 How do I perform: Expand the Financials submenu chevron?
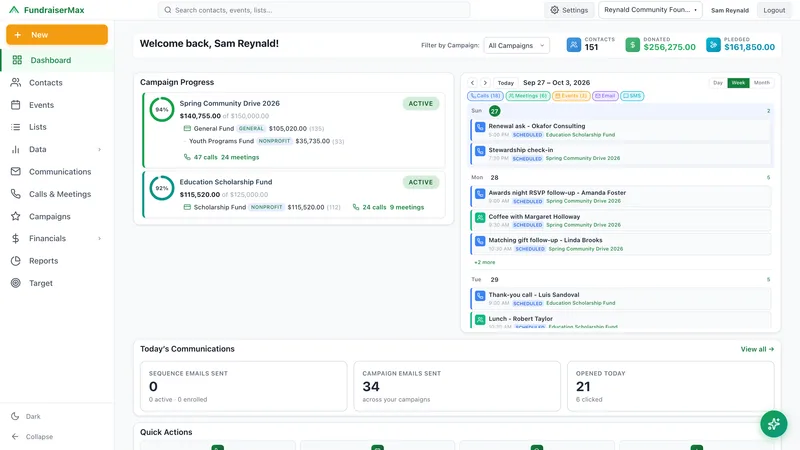pos(99,238)
